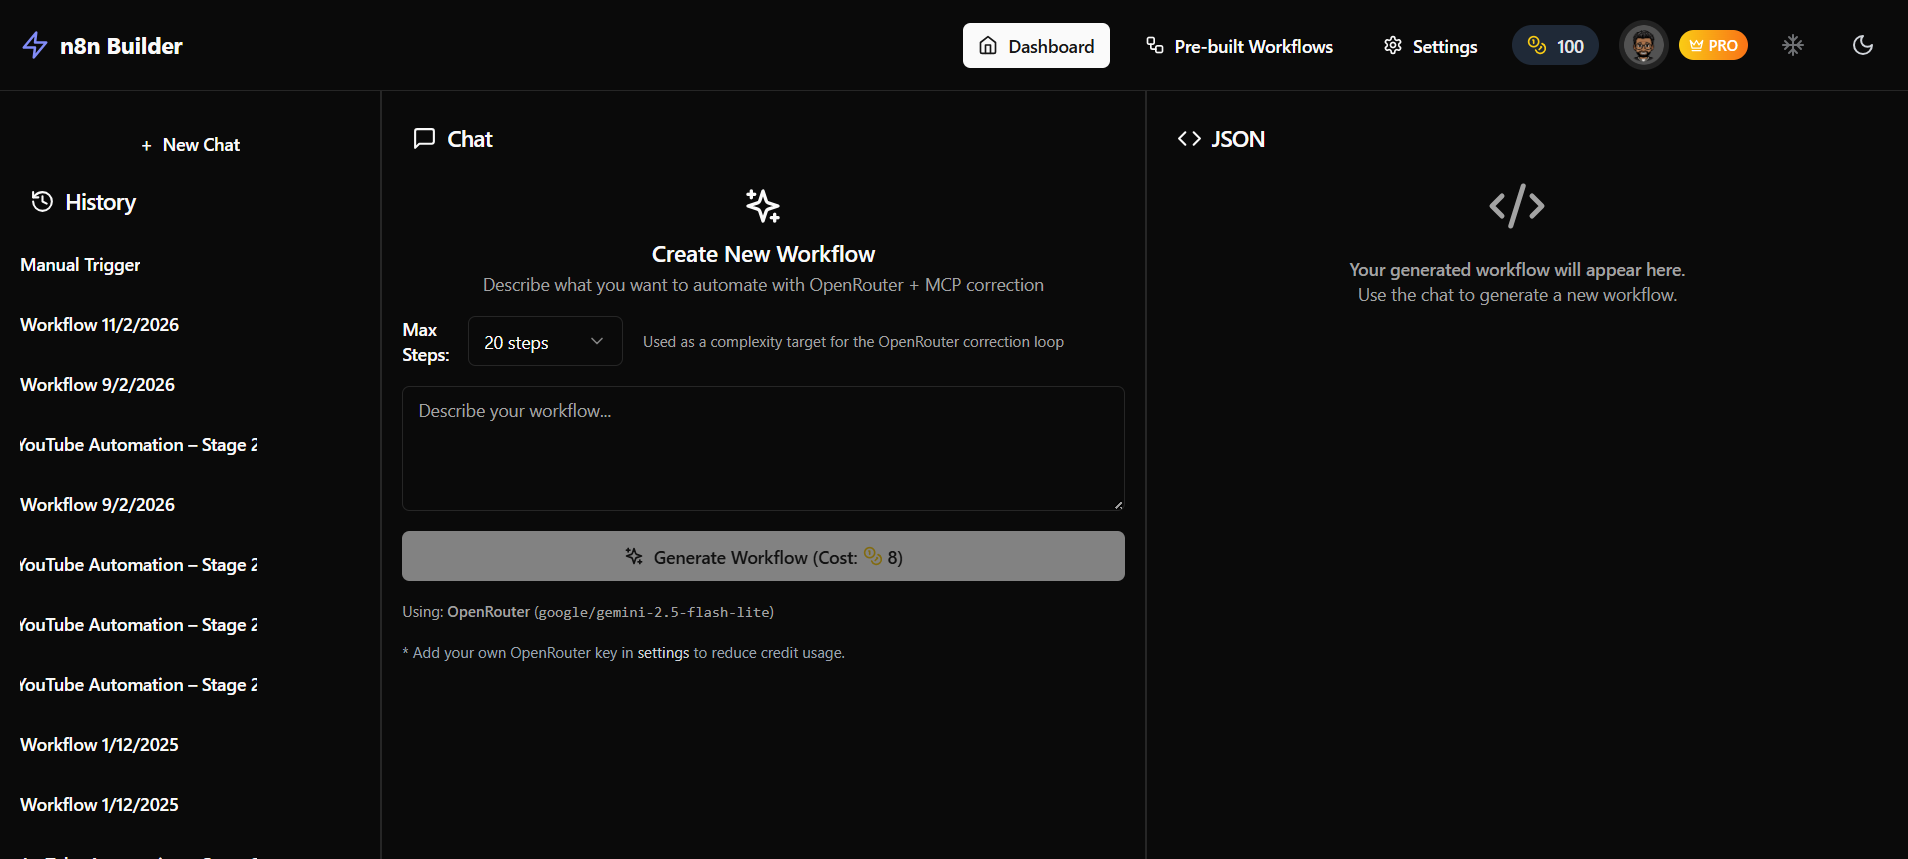Click the JSON panel title
Image resolution: width=1908 pixels, height=859 pixels.
pyautogui.click(x=1238, y=139)
